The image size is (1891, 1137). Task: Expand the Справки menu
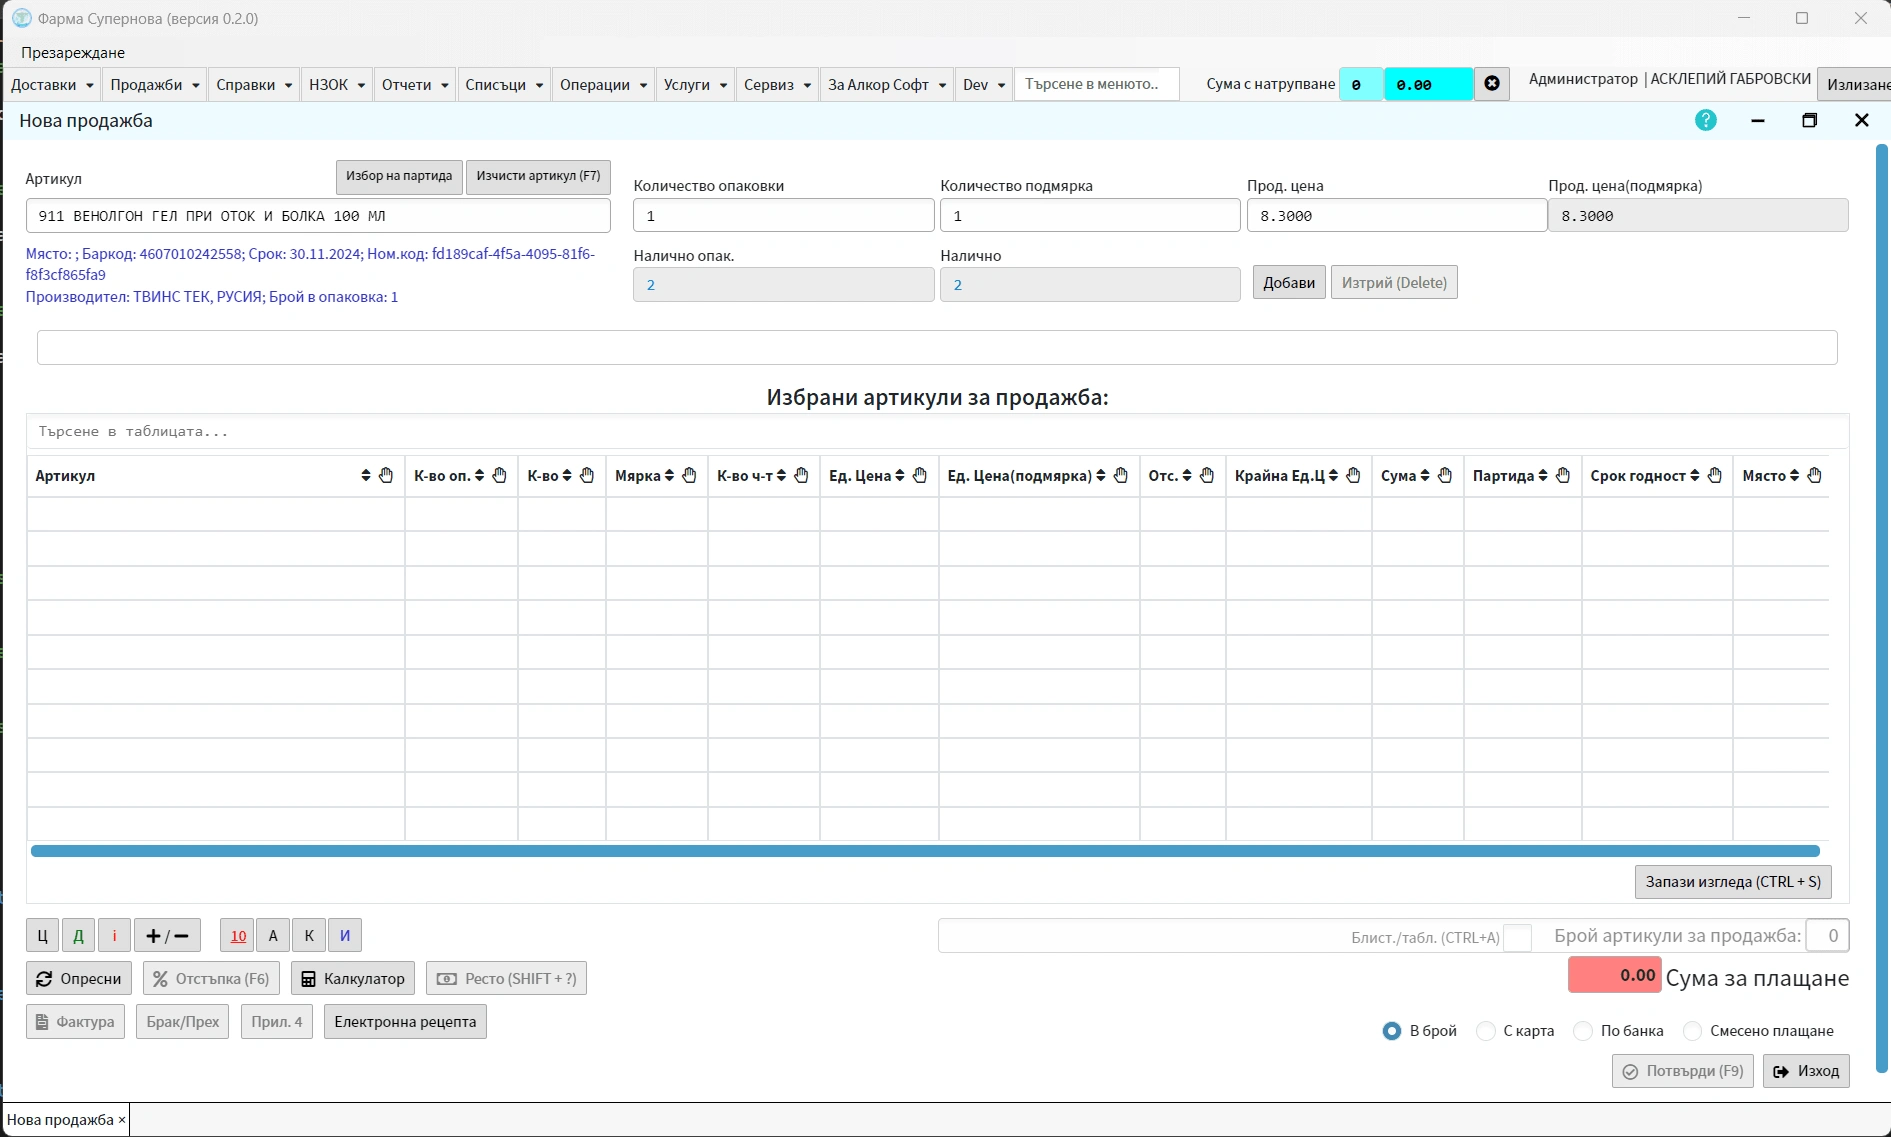(x=254, y=85)
